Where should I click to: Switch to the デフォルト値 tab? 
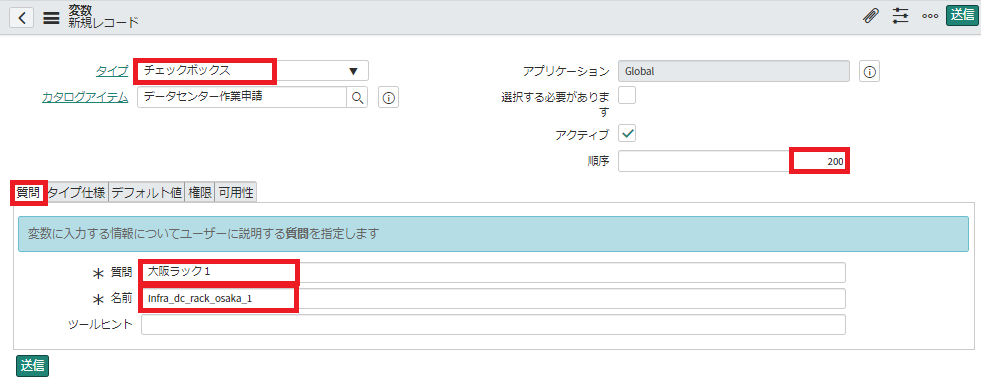[146, 193]
